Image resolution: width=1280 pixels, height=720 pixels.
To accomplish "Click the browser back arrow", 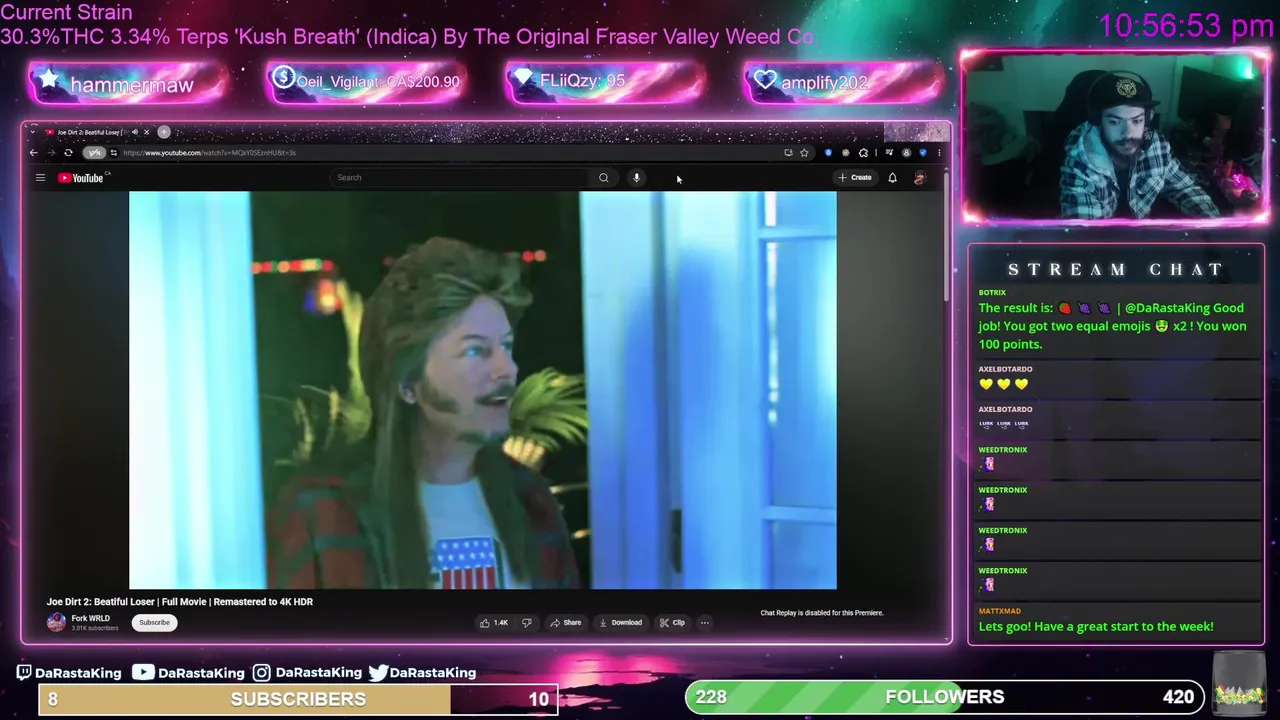I will pyautogui.click(x=33, y=153).
